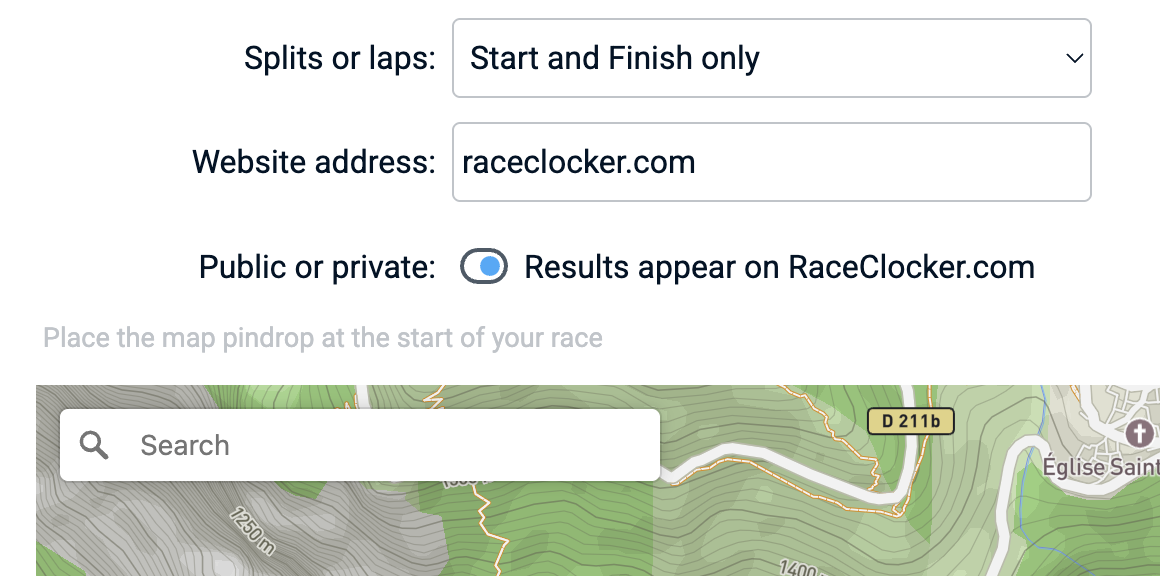The height and width of the screenshot is (576, 1160).
Task: Click the magnifying glass search icon
Action: pos(94,445)
